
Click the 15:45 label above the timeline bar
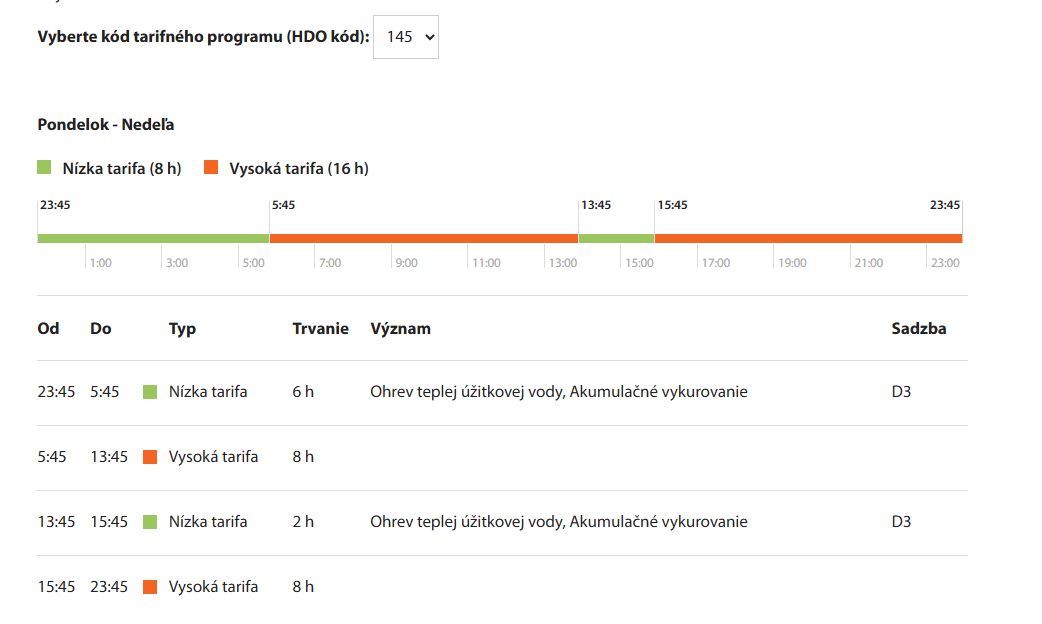click(672, 205)
